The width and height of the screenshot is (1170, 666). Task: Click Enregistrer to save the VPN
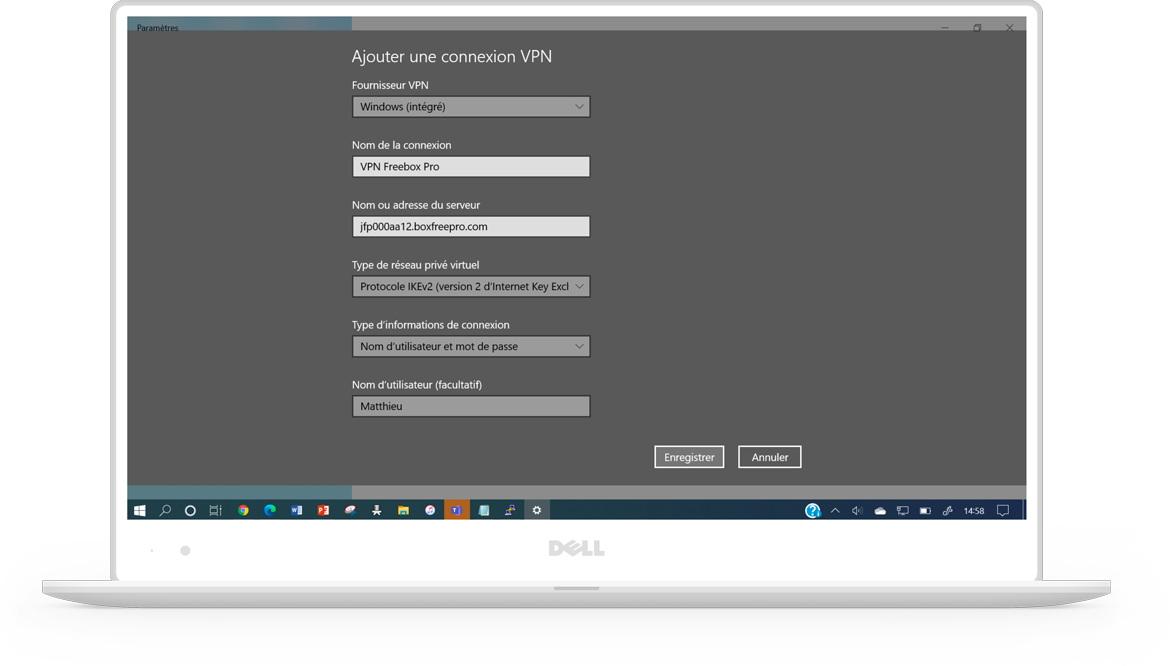pyautogui.click(x=689, y=457)
